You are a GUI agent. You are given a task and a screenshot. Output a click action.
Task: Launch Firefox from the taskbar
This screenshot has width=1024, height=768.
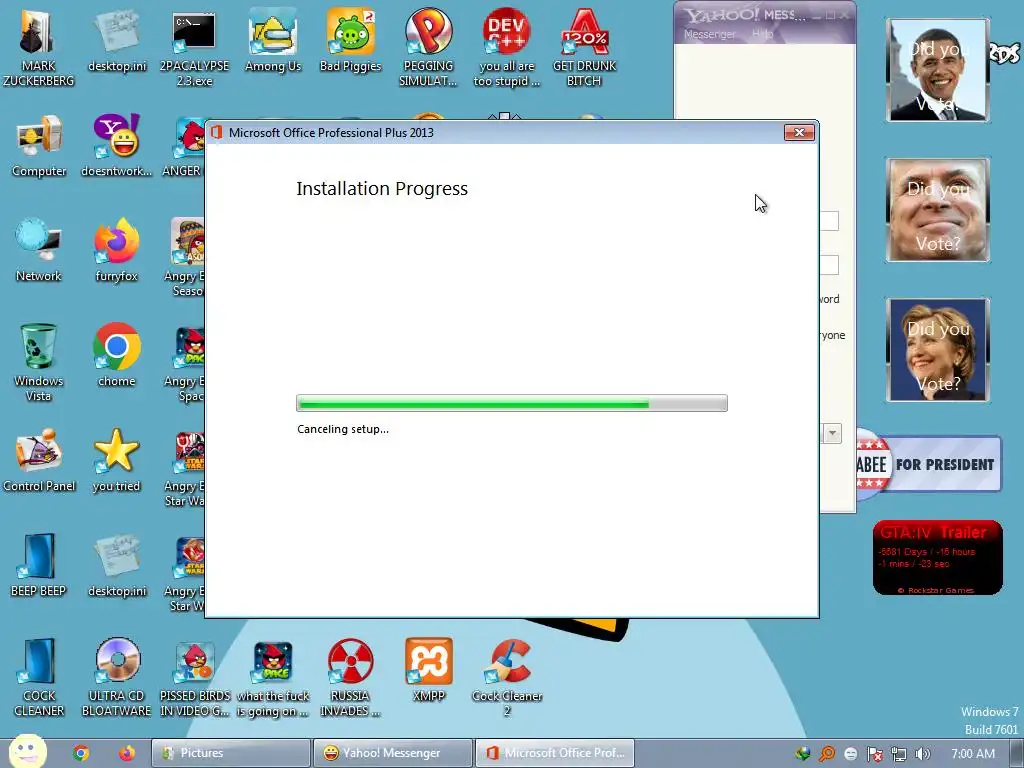tap(127, 753)
